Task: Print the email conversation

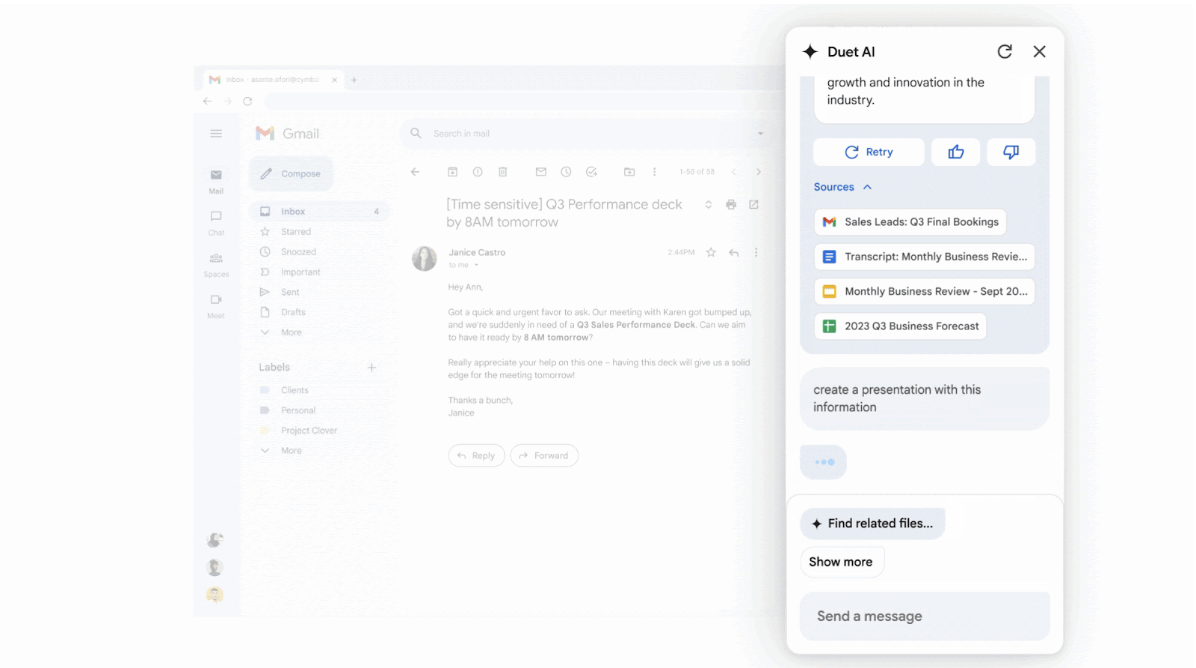Action: [731, 204]
